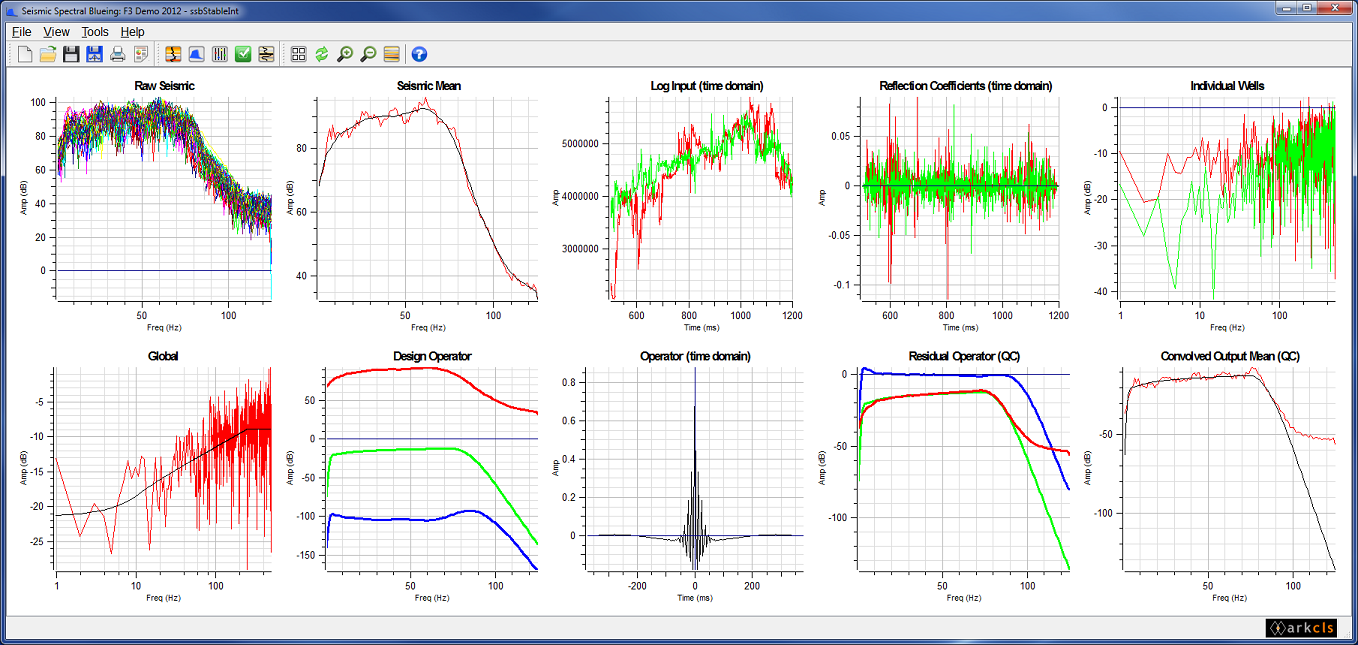The image size is (1358, 645).
Task: Print using the printer icon
Action: coord(118,54)
